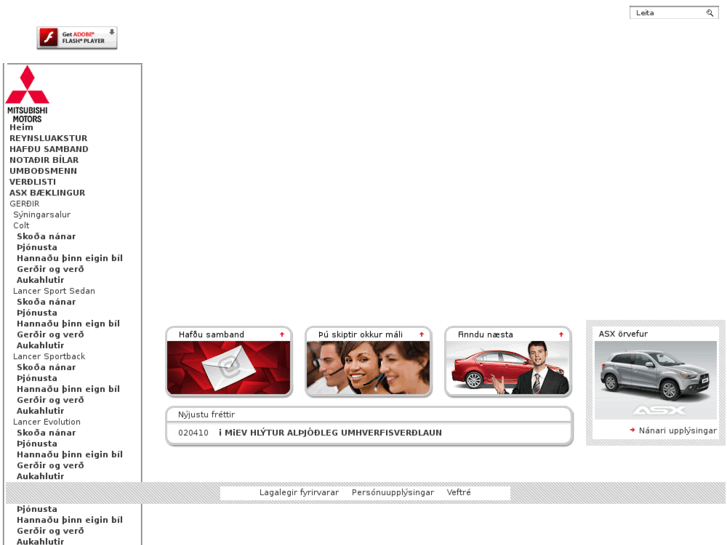Click the Get Adobe Flash Player badge
This screenshot has width=727, height=545.
click(77, 38)
